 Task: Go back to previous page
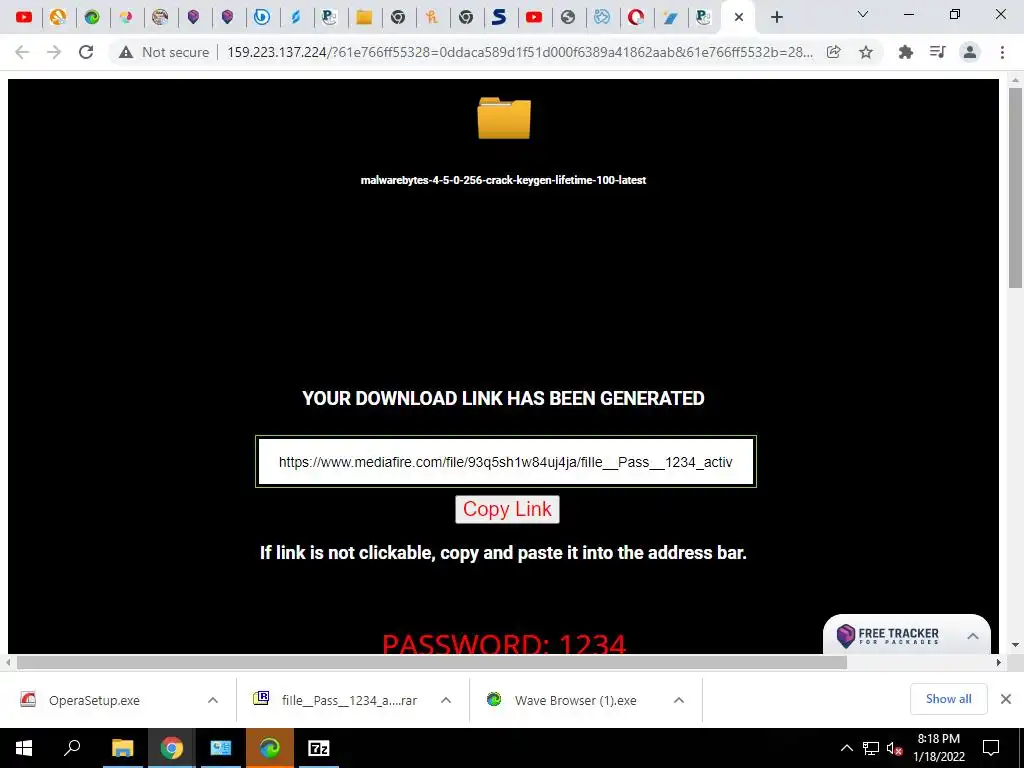coord(22,52)
